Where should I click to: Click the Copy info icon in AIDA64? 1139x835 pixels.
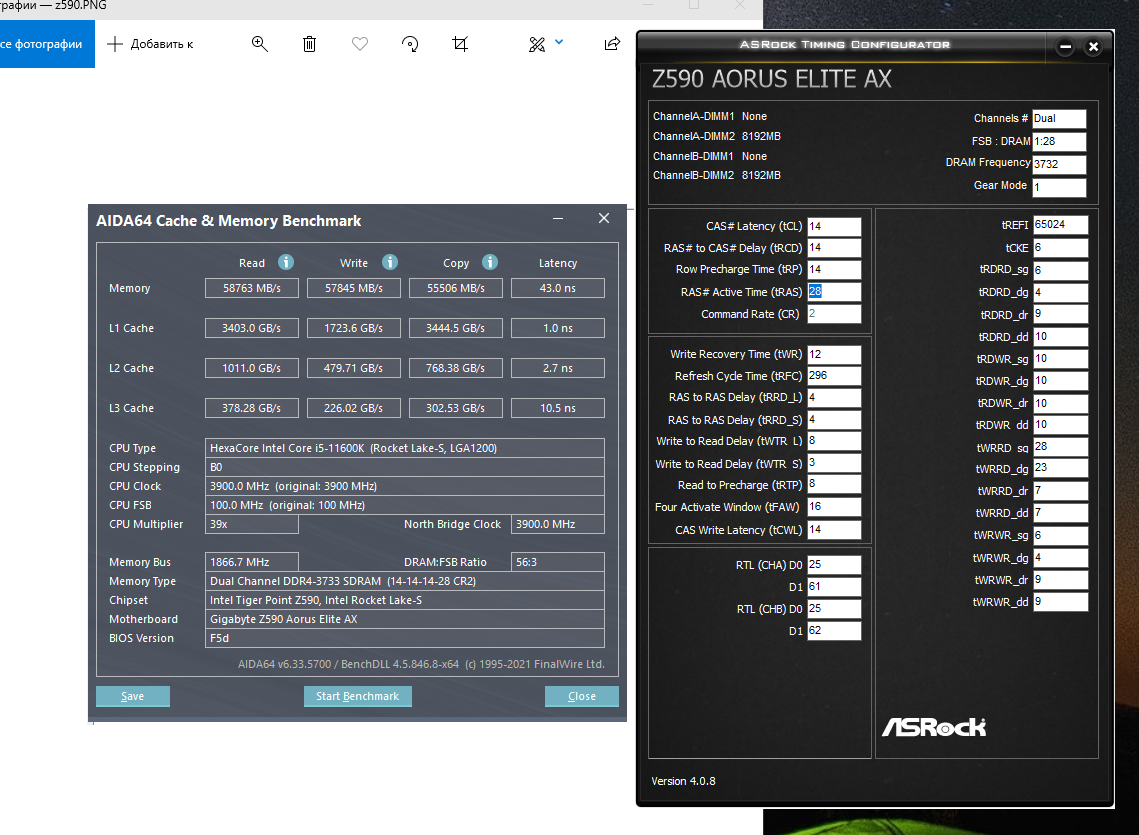(x=490, y=262)
